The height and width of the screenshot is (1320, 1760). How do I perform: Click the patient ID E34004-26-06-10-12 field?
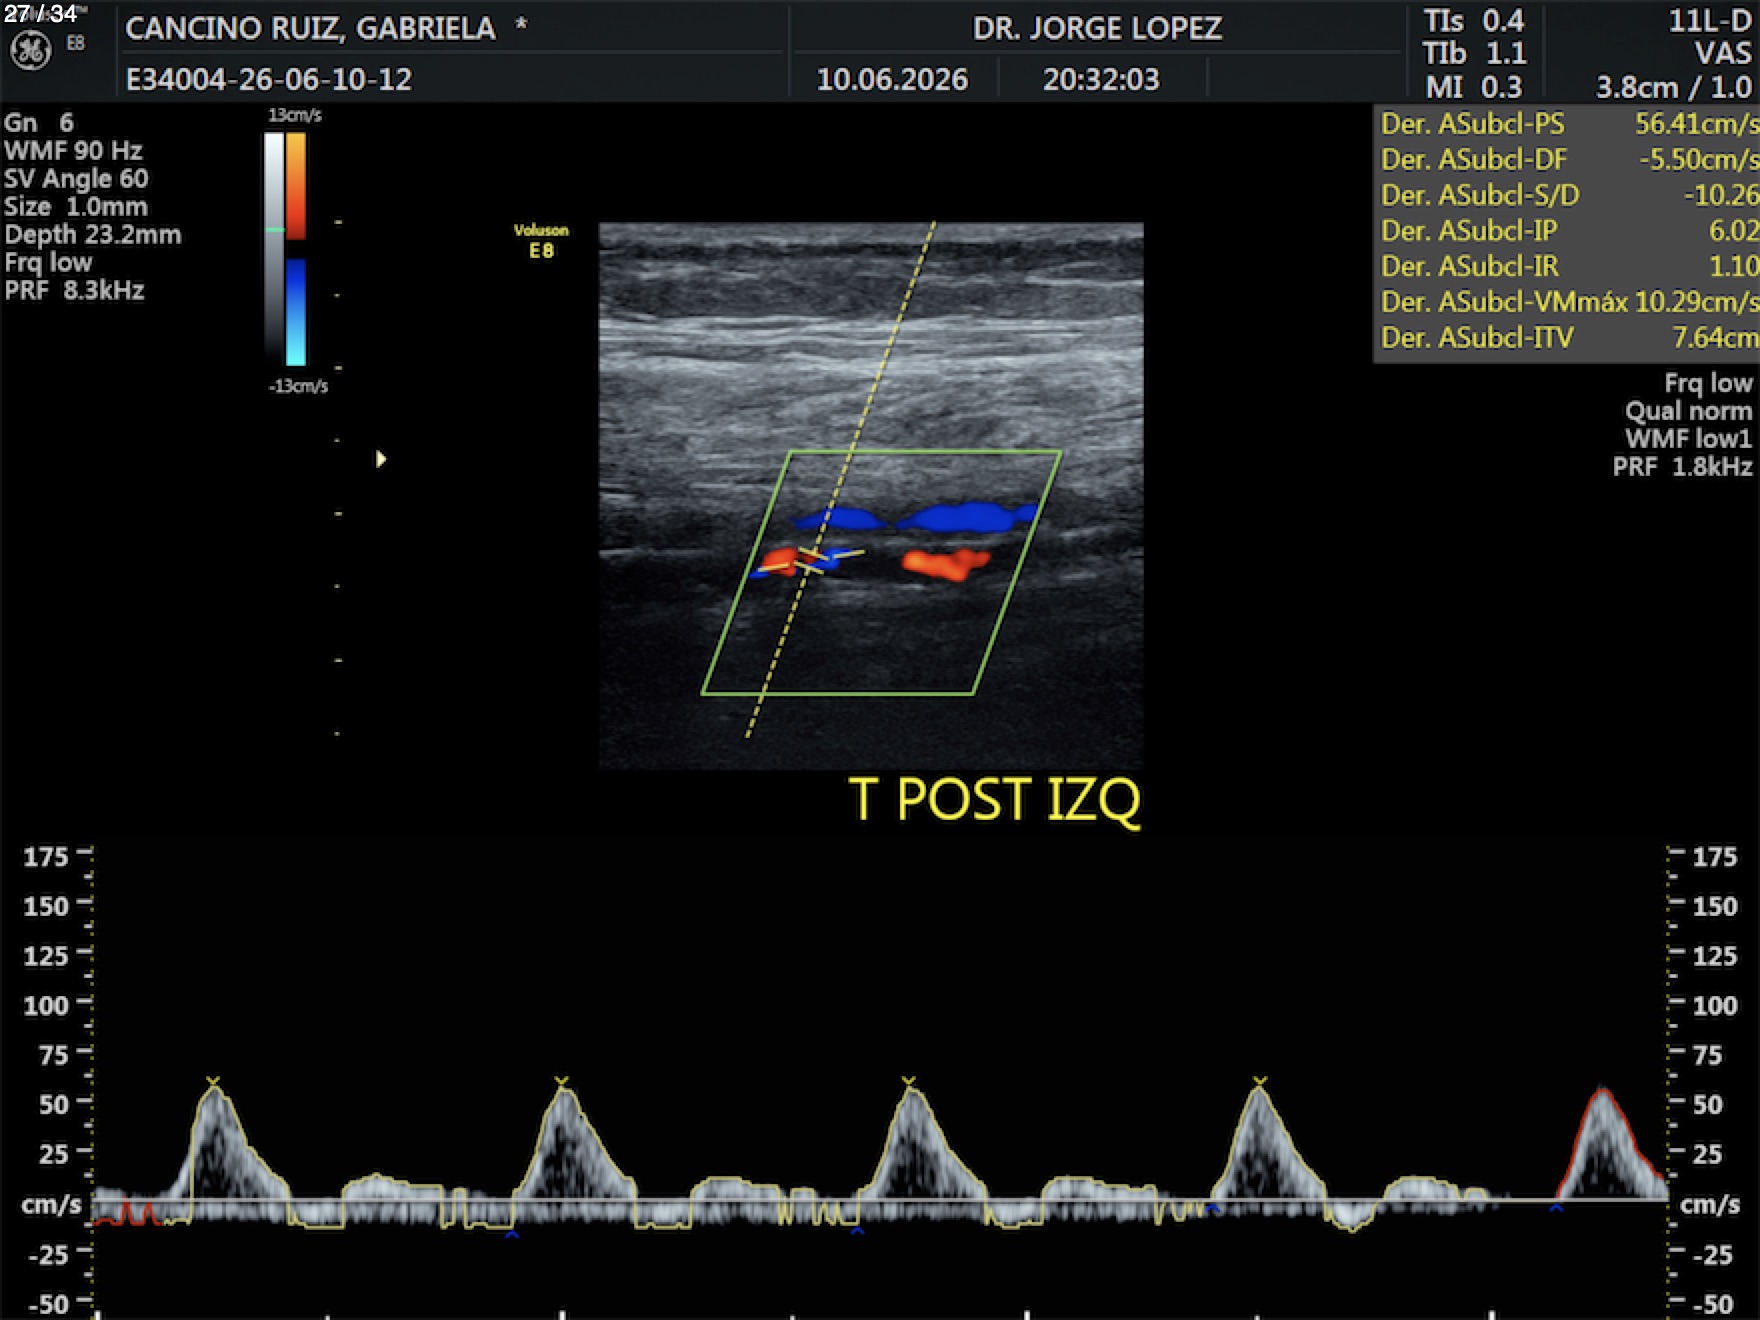pos(269,79)
